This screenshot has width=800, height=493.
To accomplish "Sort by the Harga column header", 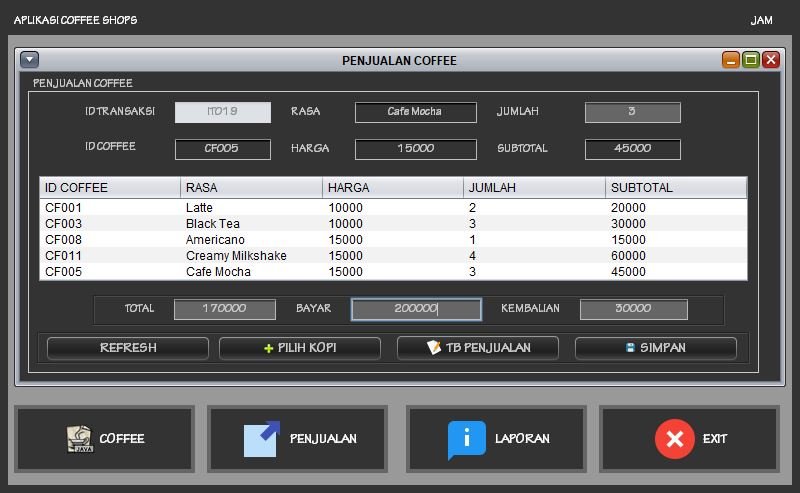I will coord(393,188).
